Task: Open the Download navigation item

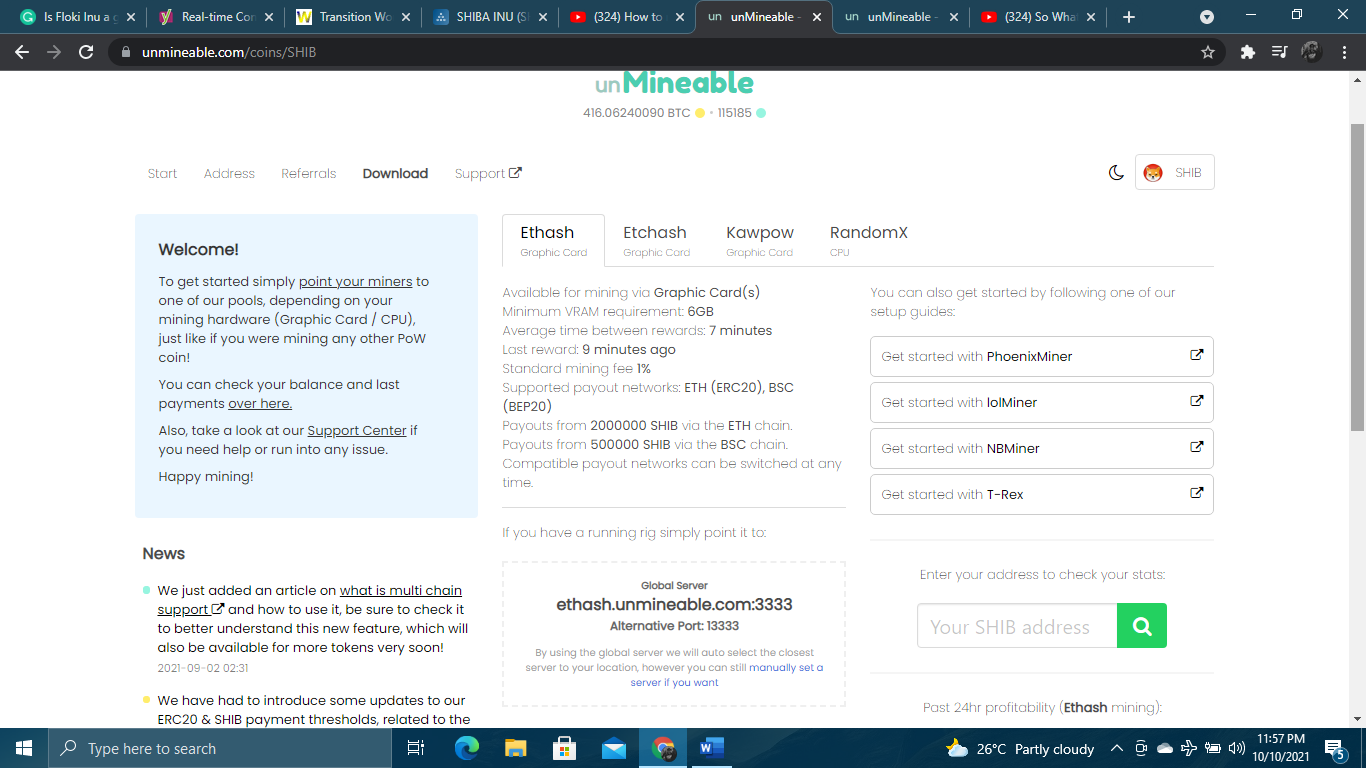Action: tap(395, 173)
